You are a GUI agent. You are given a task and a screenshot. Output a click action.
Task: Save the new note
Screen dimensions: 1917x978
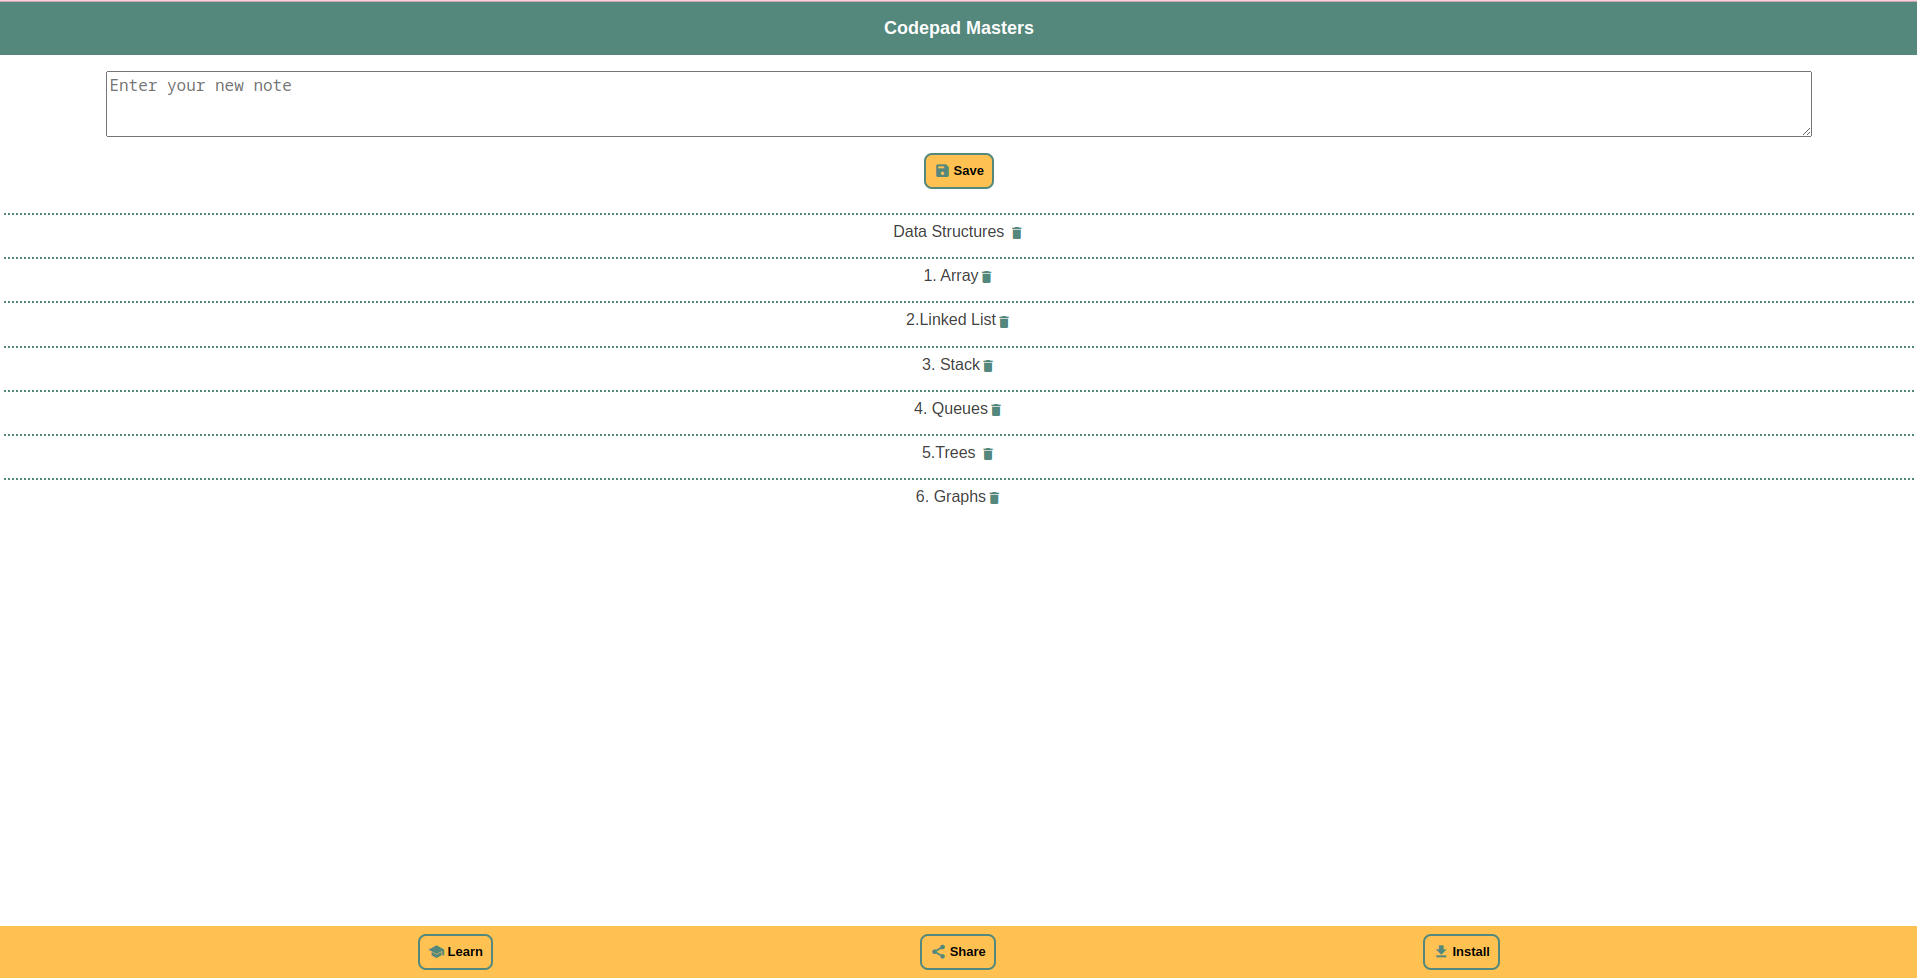[x=958, y=171]
